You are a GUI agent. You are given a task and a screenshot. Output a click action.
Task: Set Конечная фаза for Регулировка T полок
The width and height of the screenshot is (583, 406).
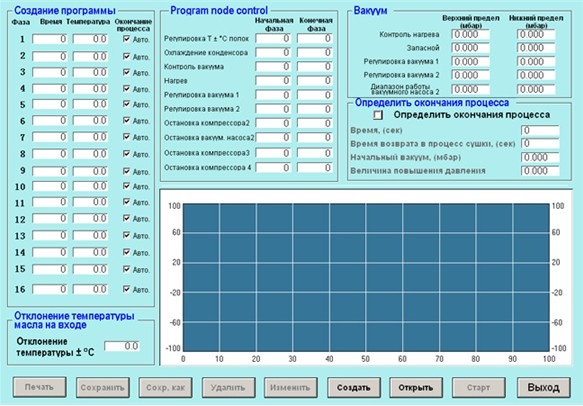point(315,39)
